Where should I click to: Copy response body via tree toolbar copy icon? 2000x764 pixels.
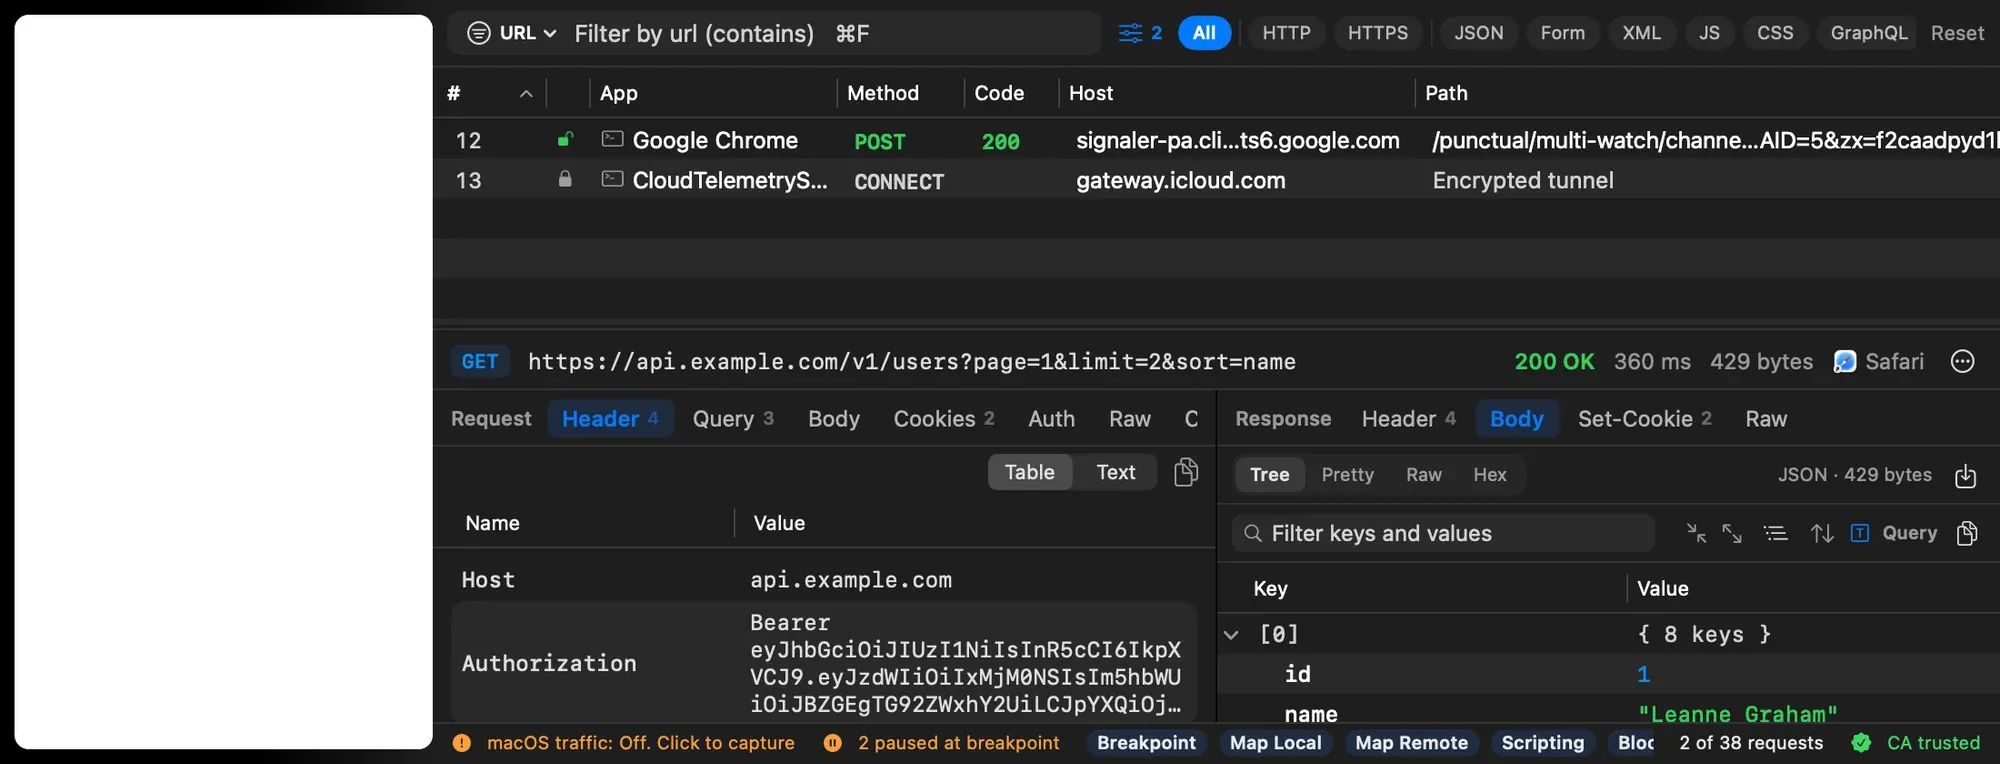click(1967, 533)
